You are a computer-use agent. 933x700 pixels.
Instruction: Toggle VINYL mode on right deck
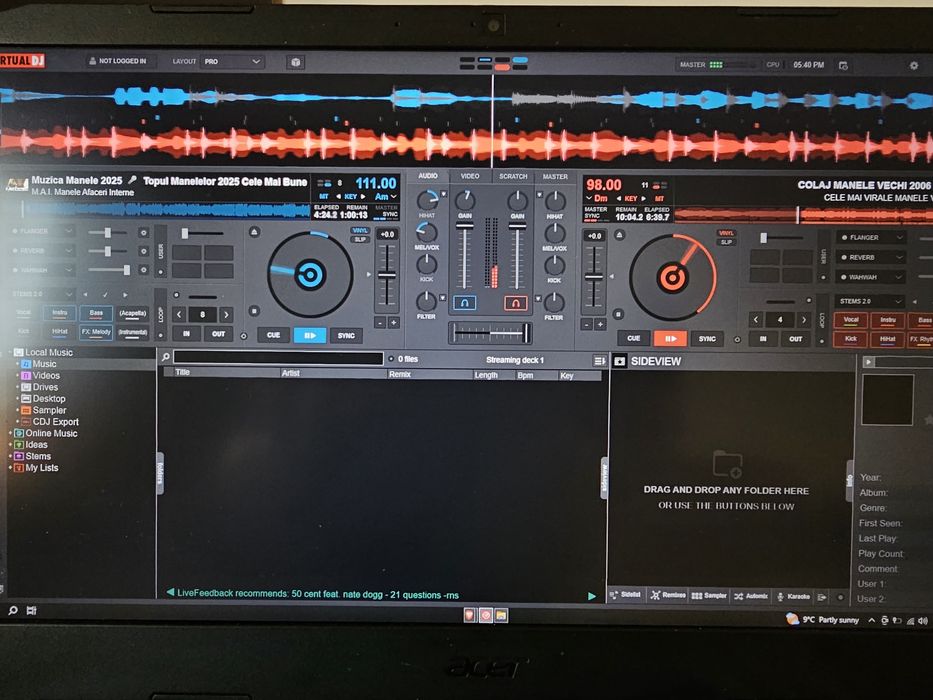[x=726, y=233]
